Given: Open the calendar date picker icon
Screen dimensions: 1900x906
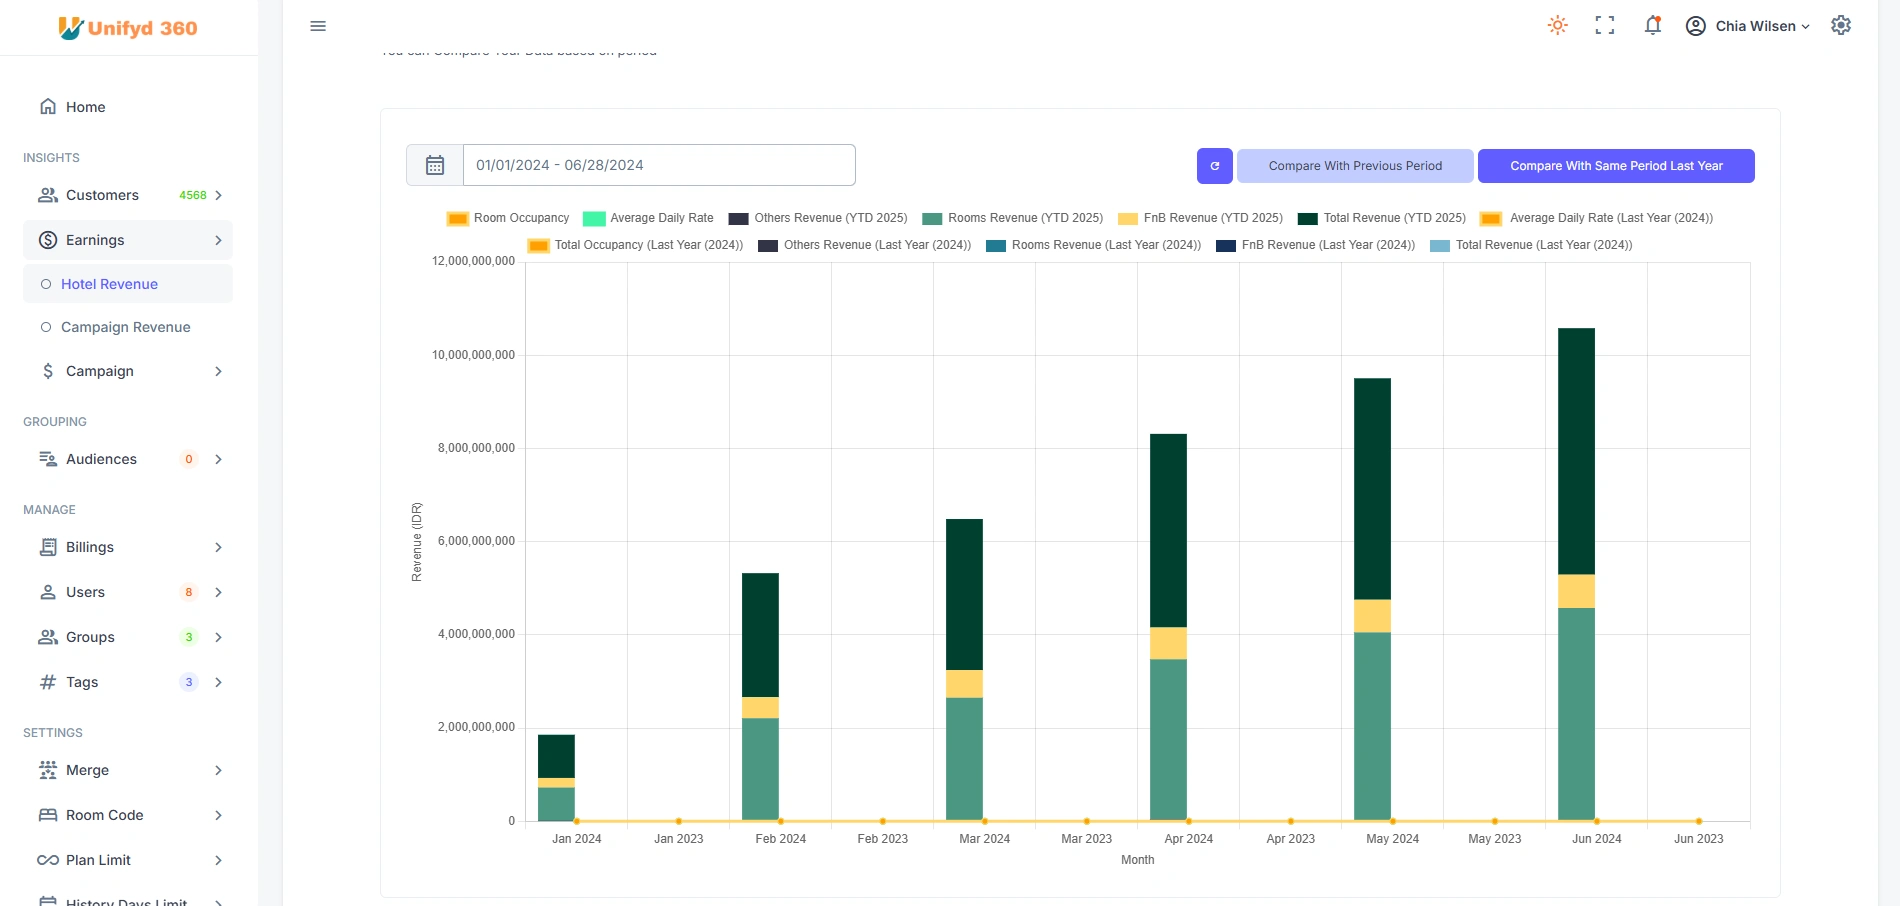Looking at the screenshot, I should [x=435, y=165].
